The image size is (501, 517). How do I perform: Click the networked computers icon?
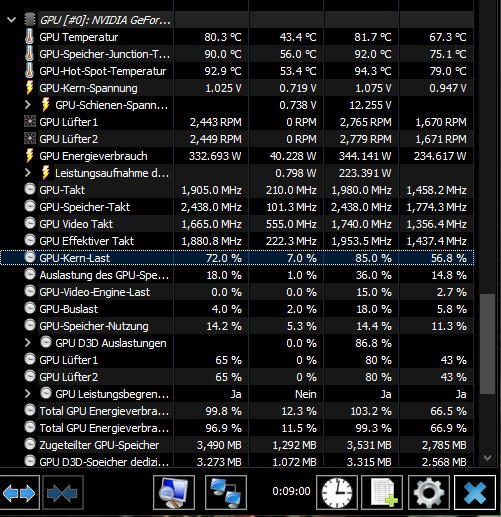(x=226, y=493)
